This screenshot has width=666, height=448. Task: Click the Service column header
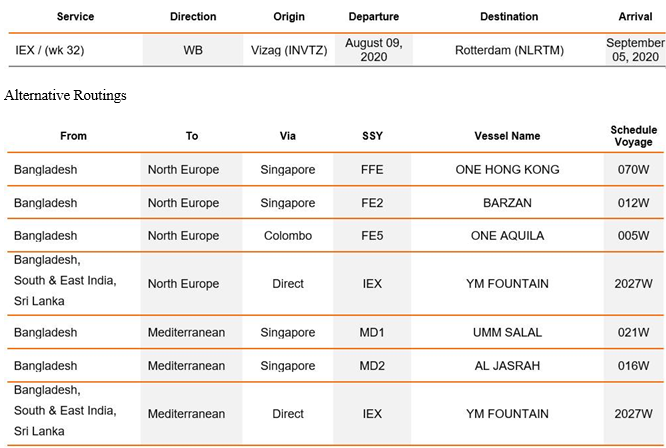click(75, 17)
